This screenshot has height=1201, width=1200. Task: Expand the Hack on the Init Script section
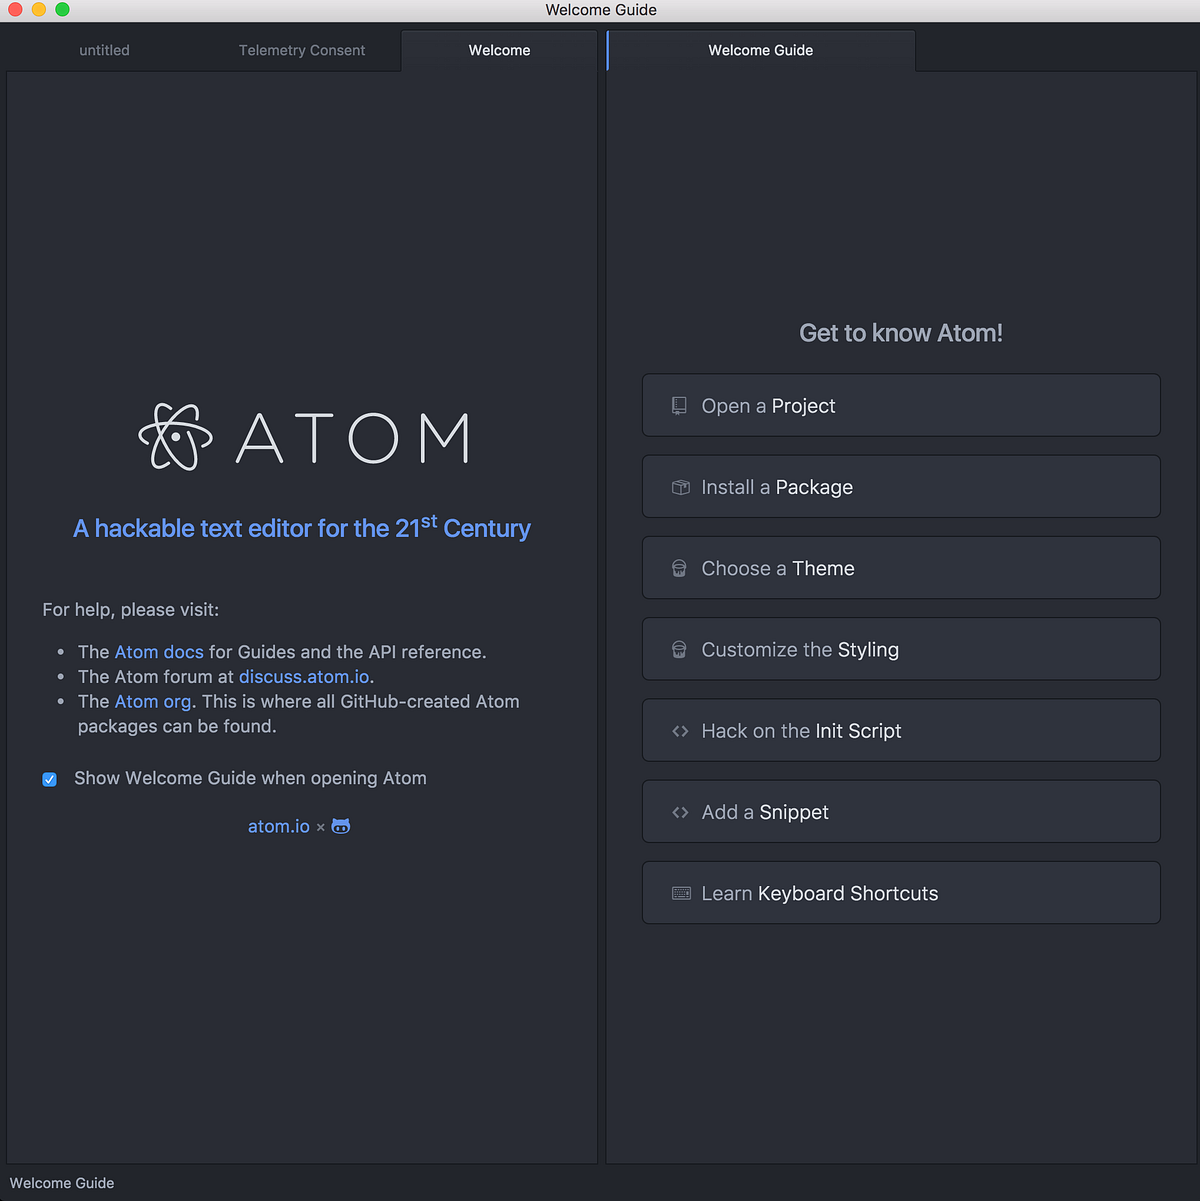tap(901, 730)
